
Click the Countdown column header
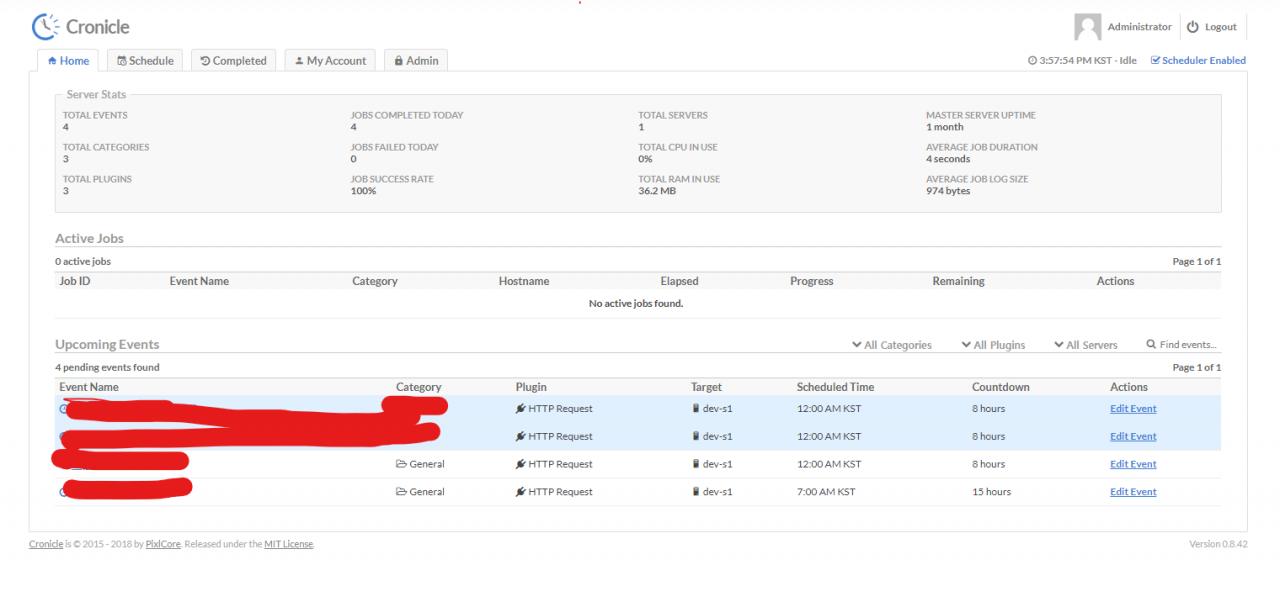1000,387
